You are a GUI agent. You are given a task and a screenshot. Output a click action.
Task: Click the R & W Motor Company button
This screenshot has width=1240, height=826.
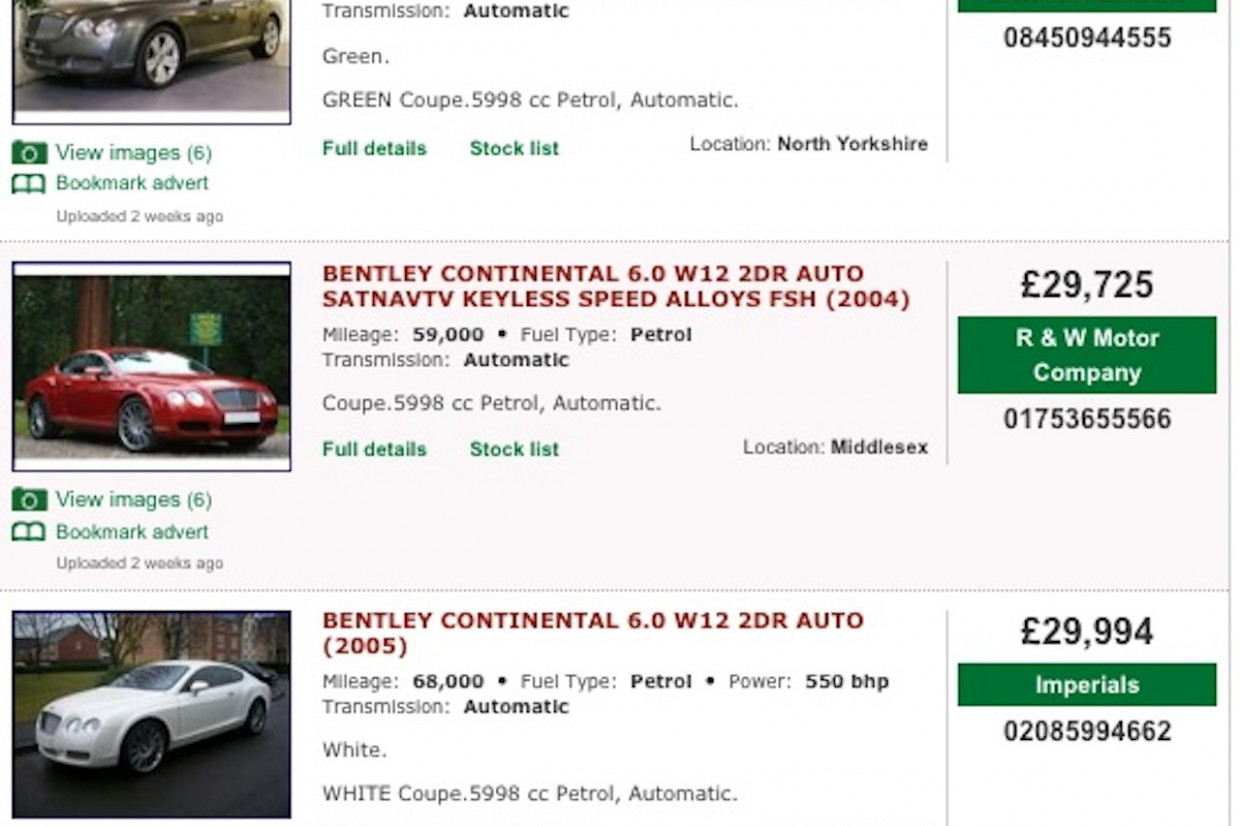click(1087, 355)
